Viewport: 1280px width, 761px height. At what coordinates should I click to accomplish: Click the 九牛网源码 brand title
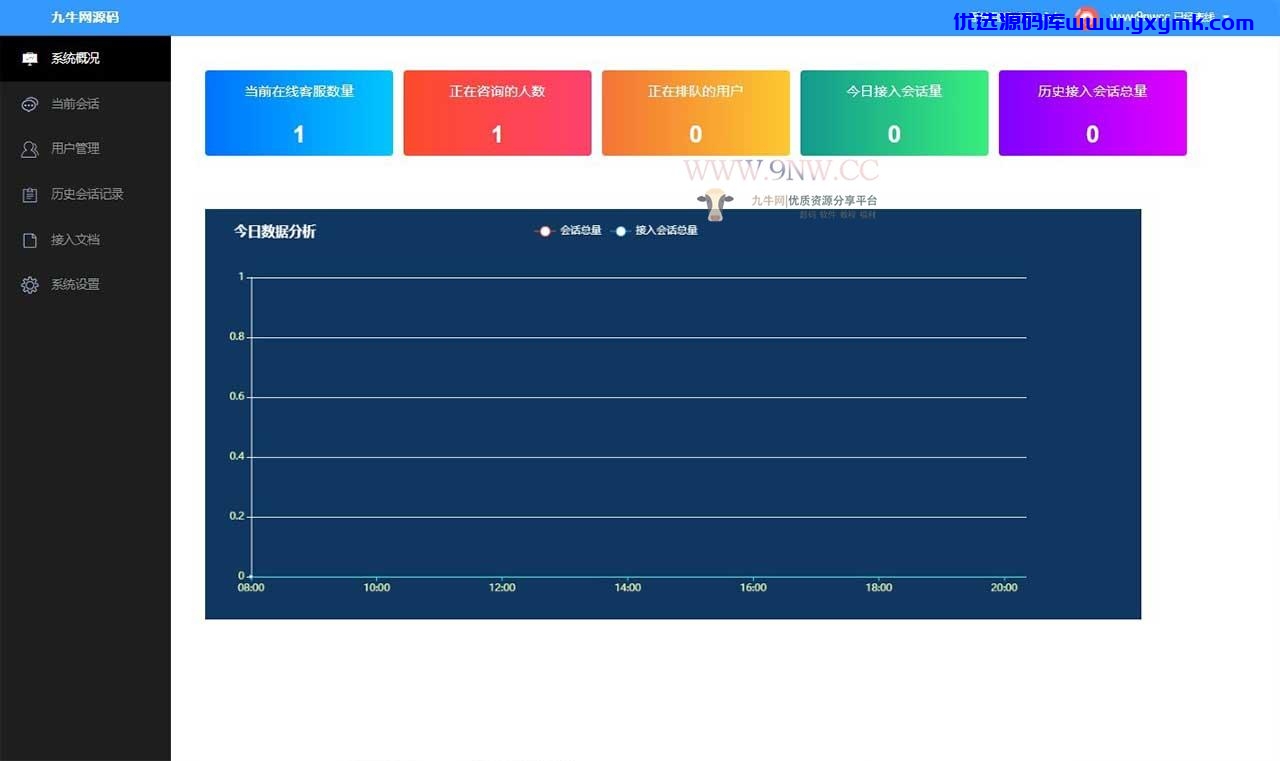point(85,18)
